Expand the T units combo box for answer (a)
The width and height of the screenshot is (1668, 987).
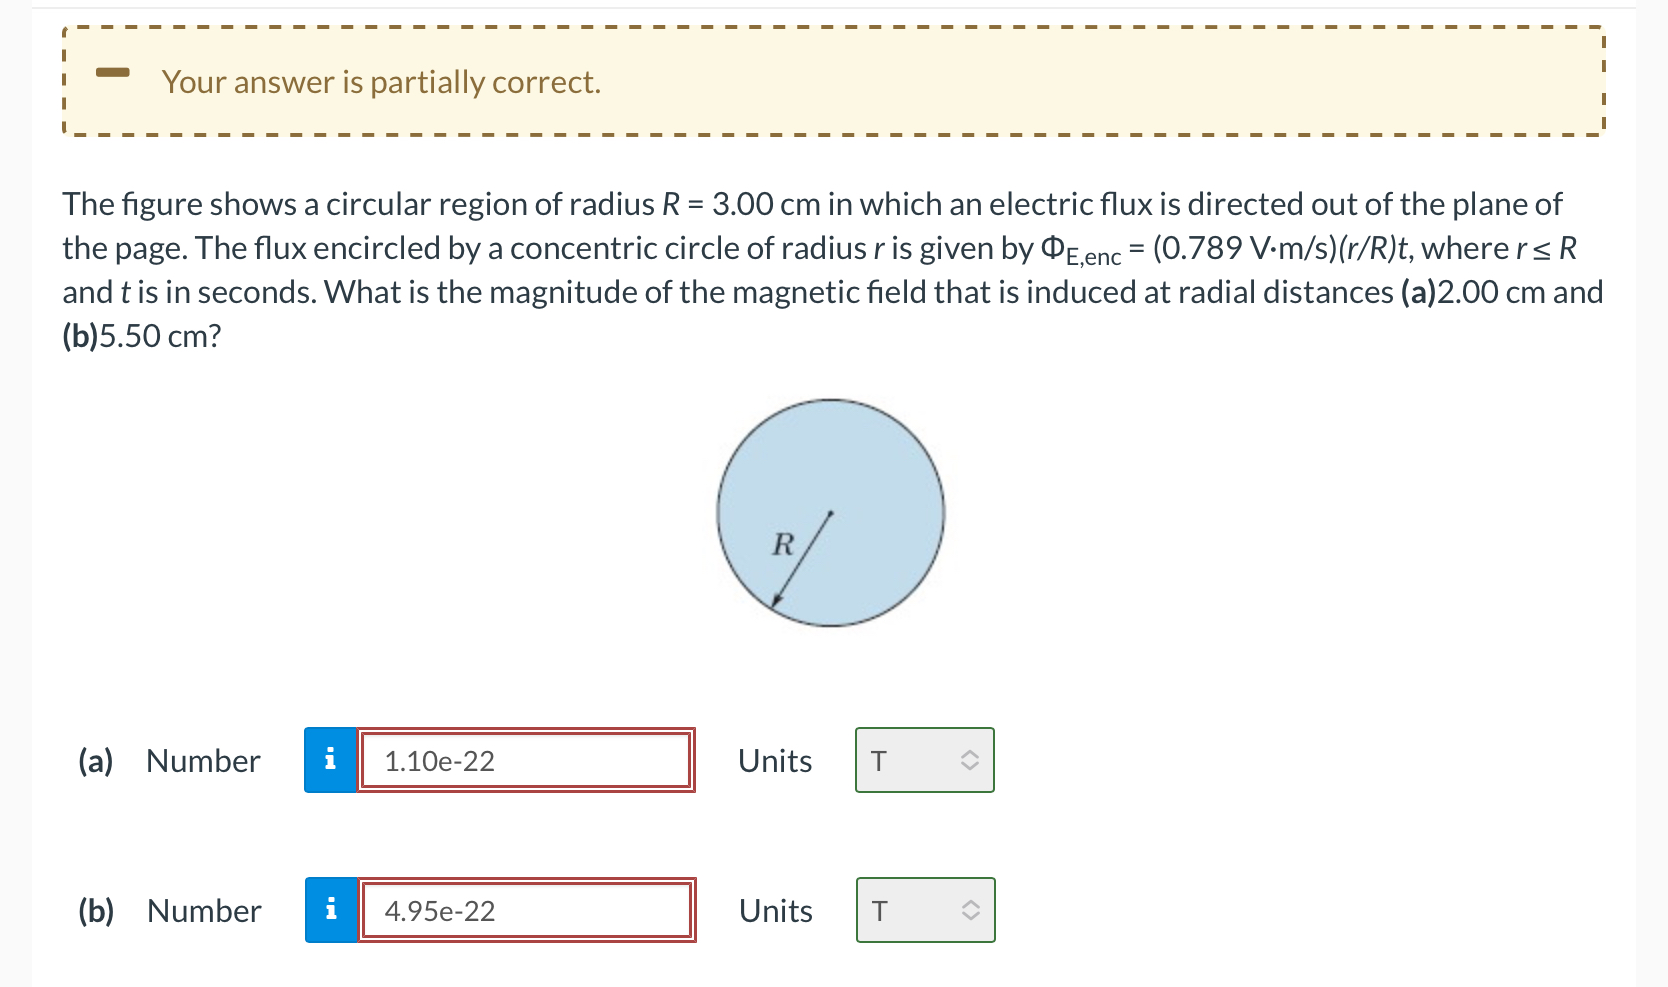coord(923,760)
